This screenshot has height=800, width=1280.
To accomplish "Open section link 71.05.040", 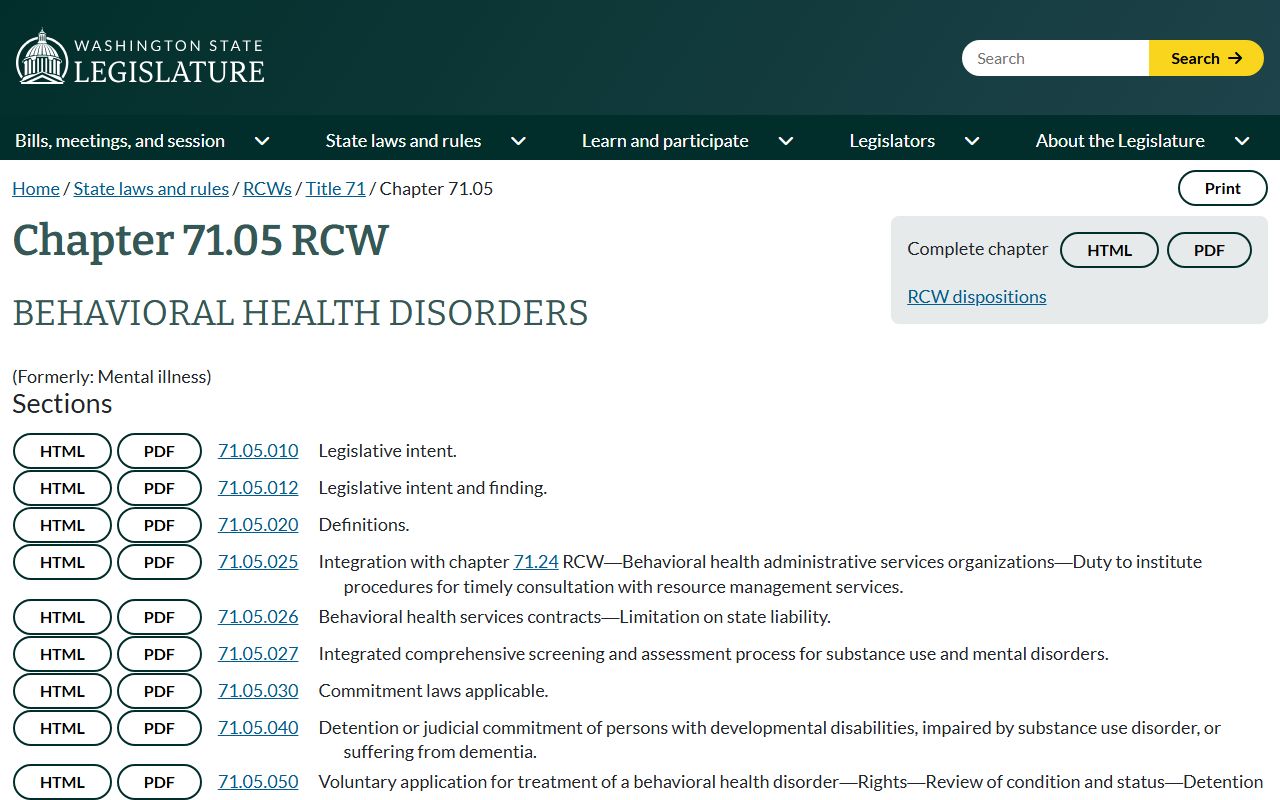I will coord(258,728).
